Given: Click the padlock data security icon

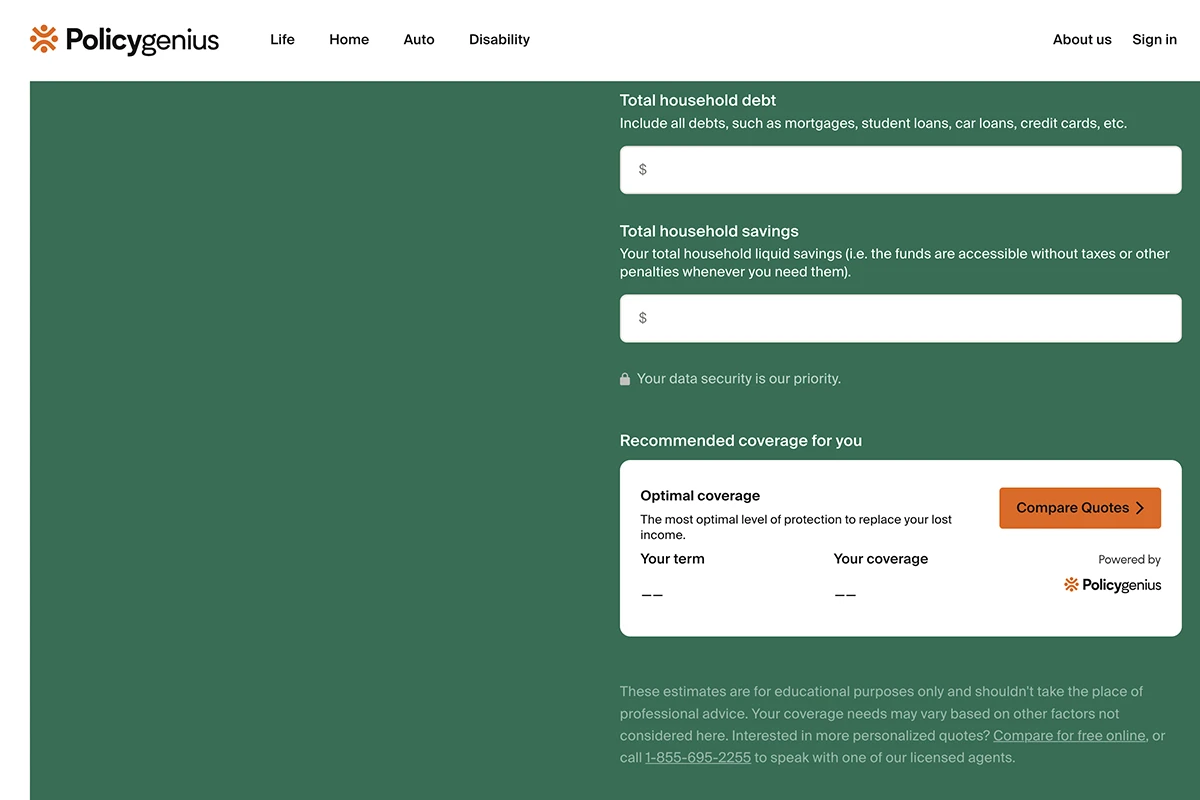Looking at the screenshot, I should pos(625,379).
